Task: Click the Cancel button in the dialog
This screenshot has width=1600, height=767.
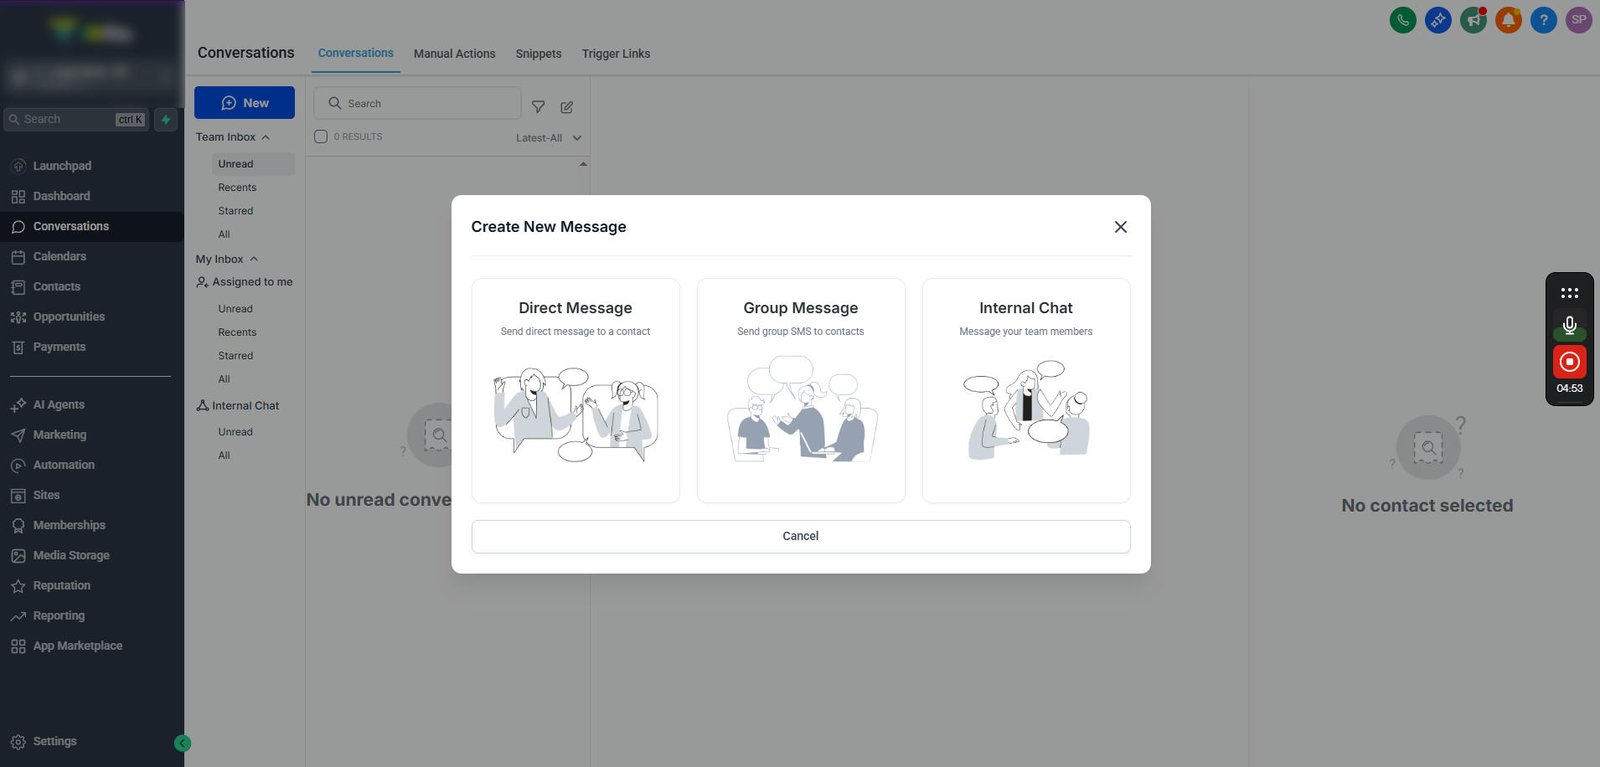Action: 801,536
